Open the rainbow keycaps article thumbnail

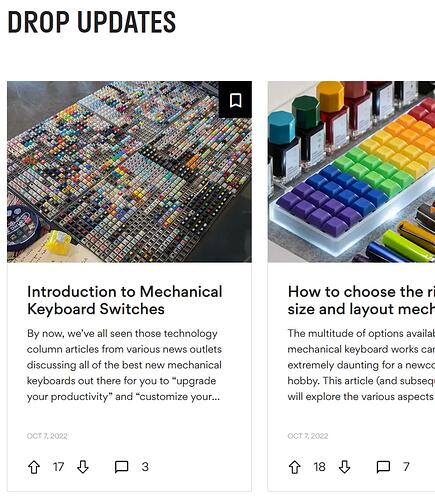[x=351, y=172]
